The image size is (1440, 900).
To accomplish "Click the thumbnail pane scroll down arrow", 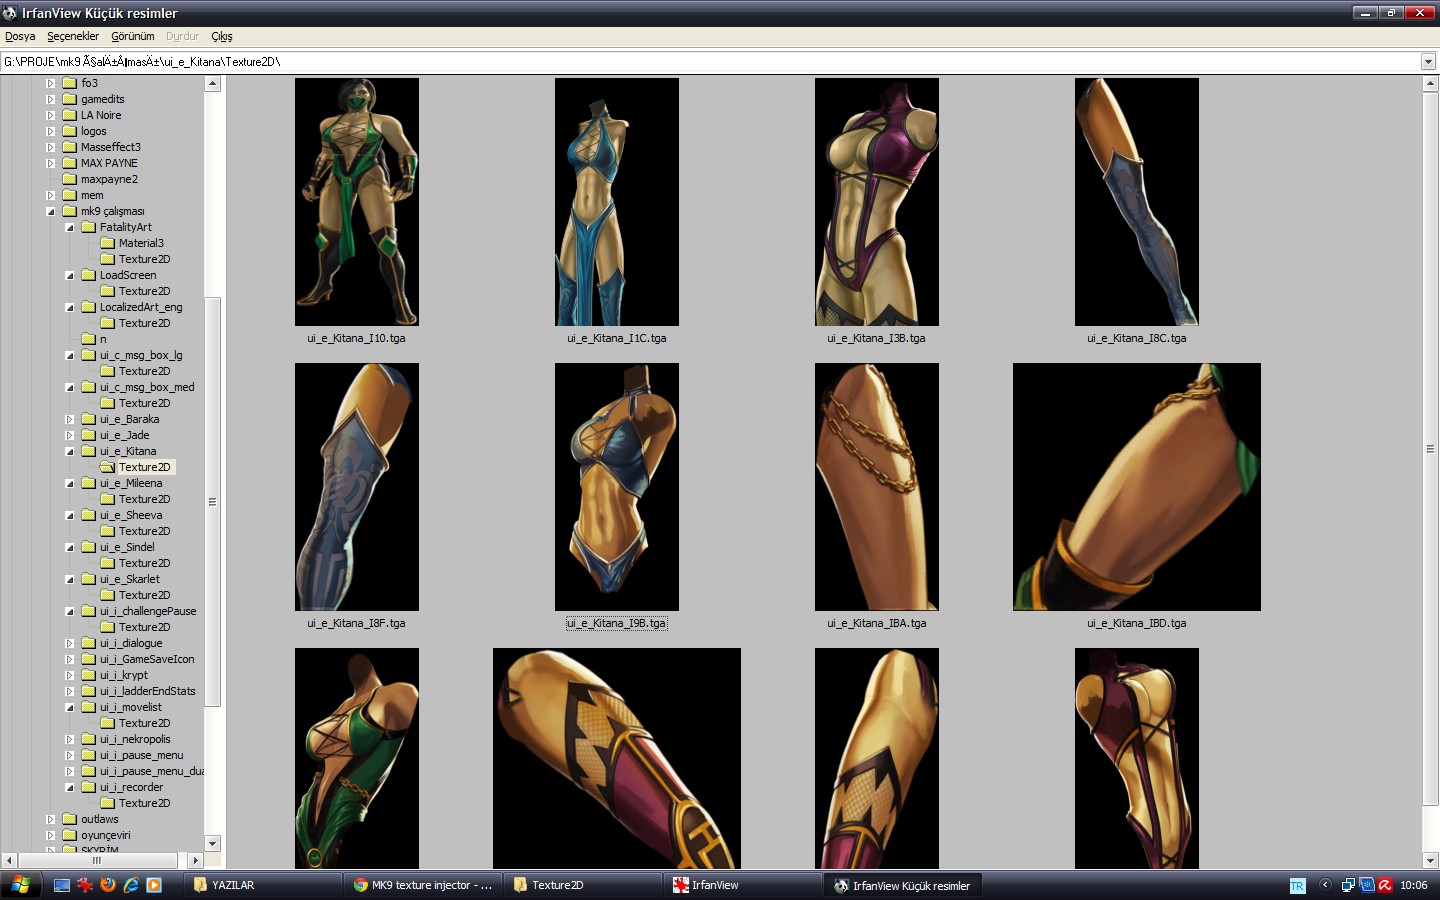I will [x=1430, y=860].
